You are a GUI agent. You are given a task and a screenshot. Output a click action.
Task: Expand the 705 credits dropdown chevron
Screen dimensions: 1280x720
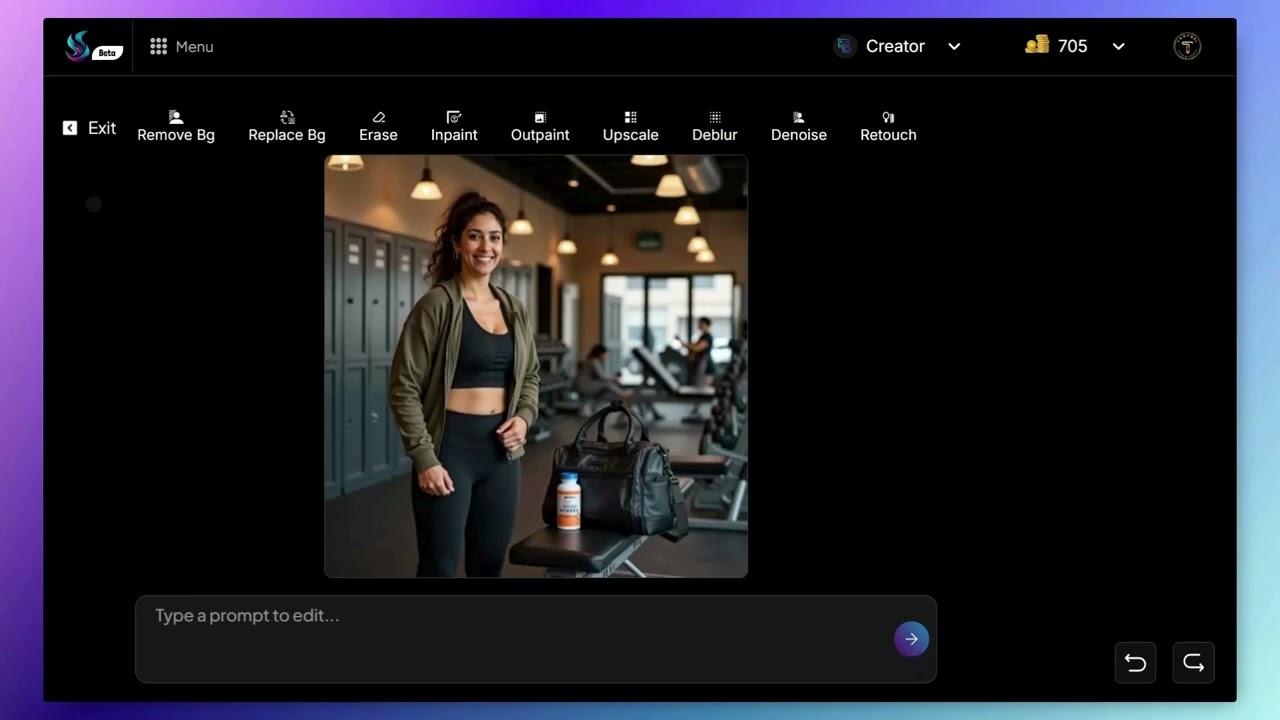click(x=1118, y=46)
